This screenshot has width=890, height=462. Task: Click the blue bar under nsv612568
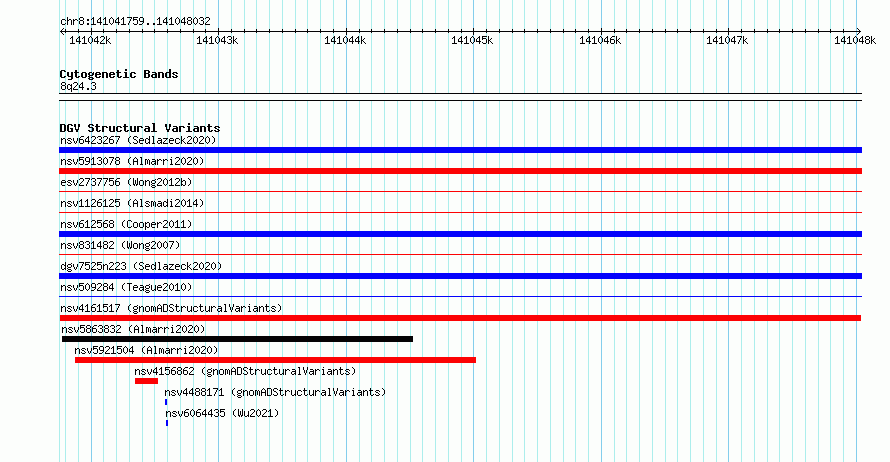pos(460,234)
